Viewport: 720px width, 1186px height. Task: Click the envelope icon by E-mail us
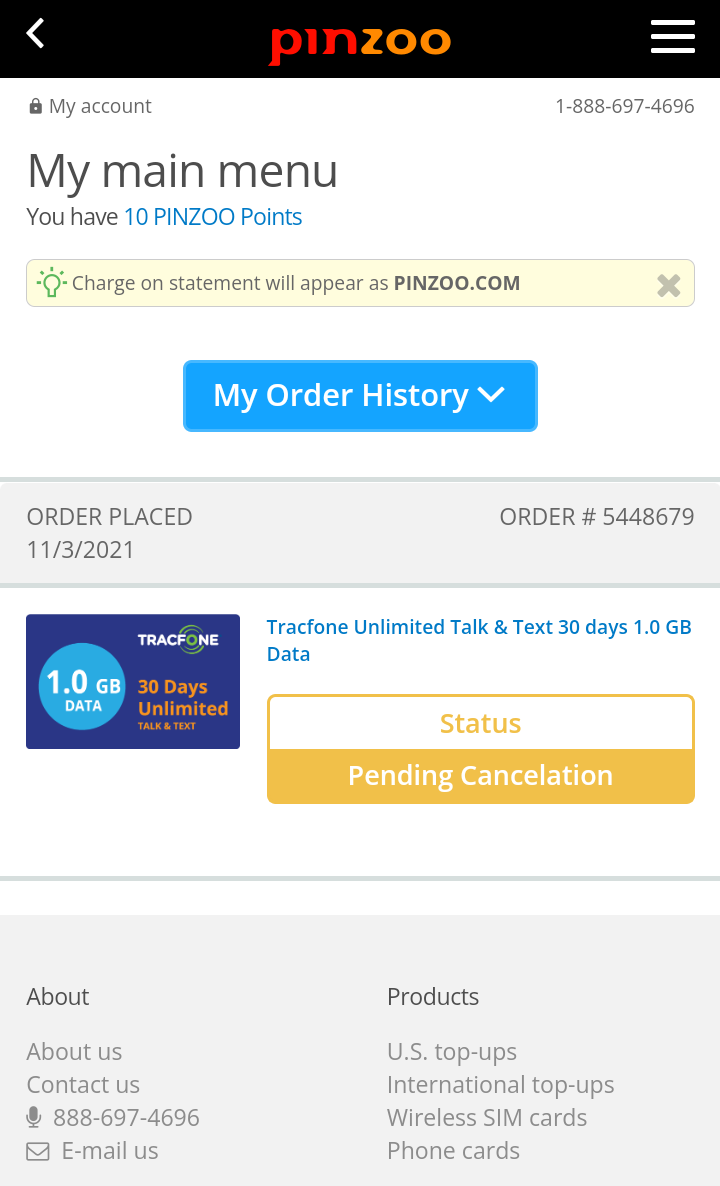(x=38, y=1151)
